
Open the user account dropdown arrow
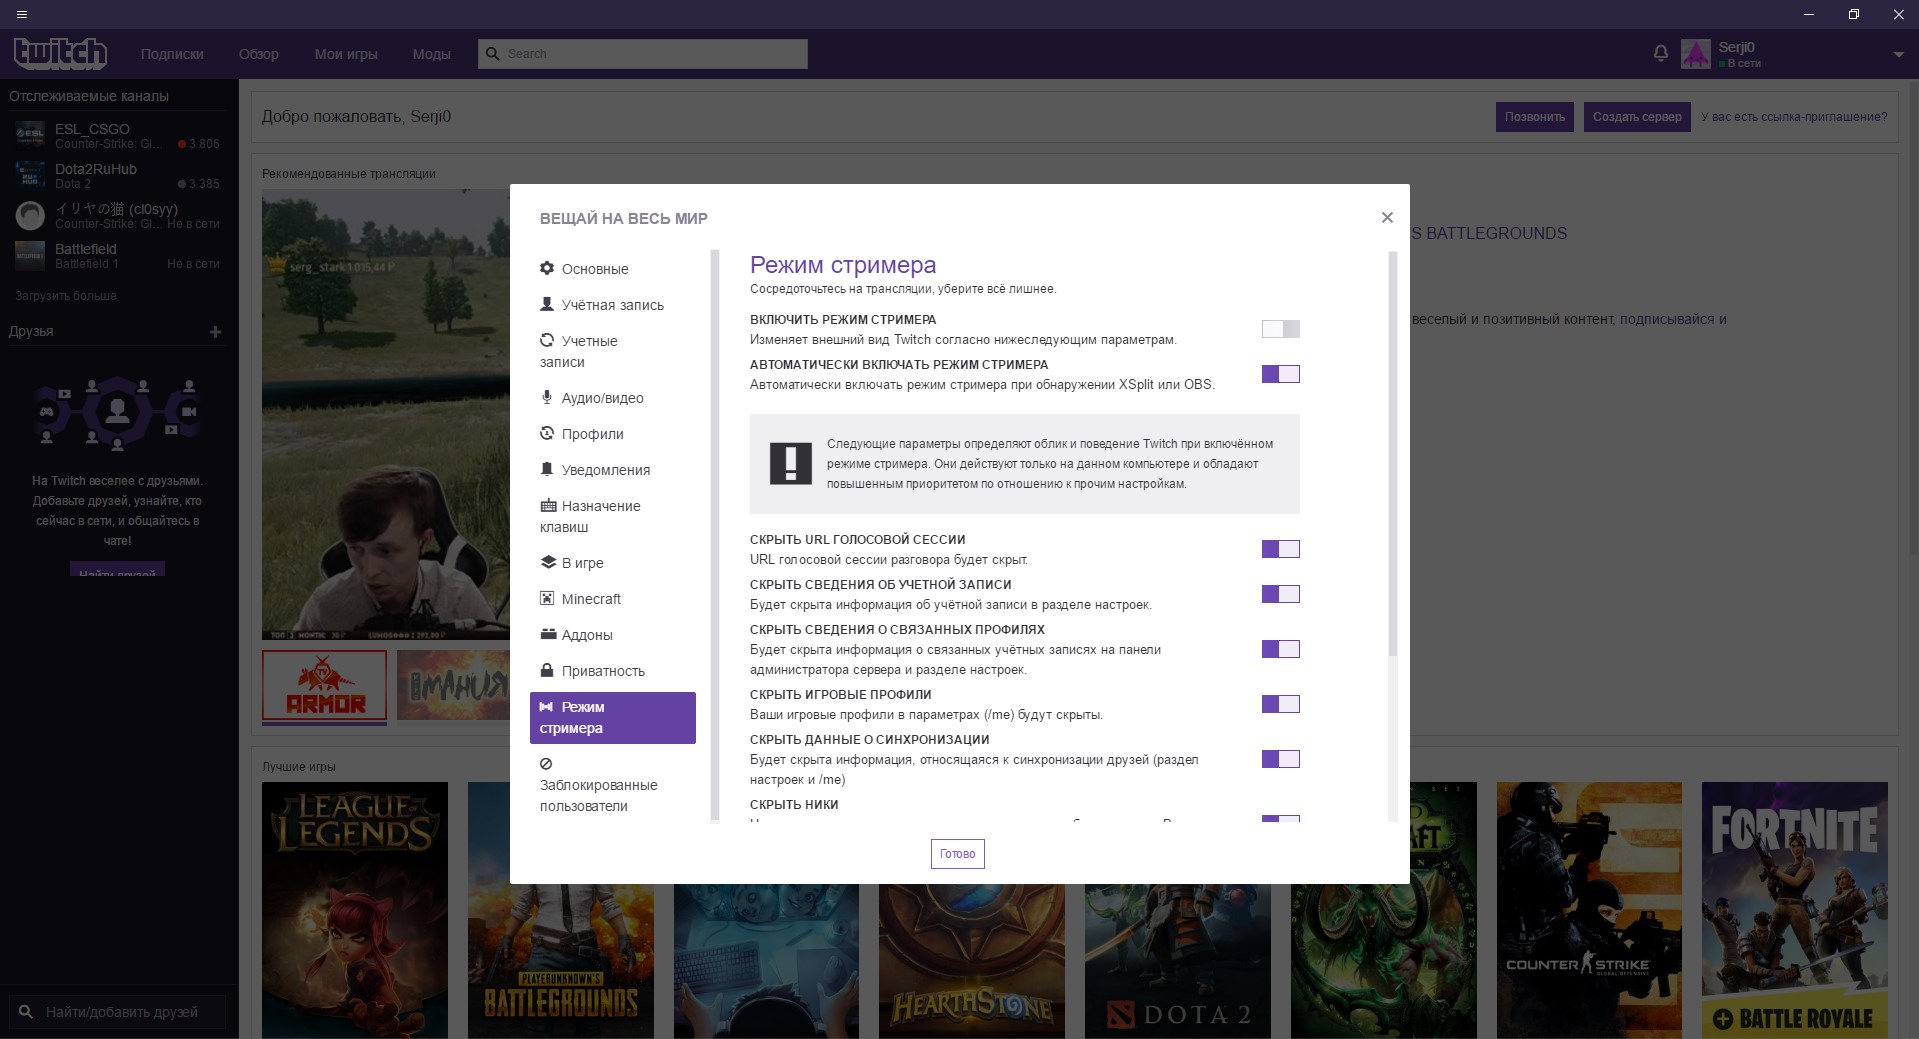[1898, 55]
